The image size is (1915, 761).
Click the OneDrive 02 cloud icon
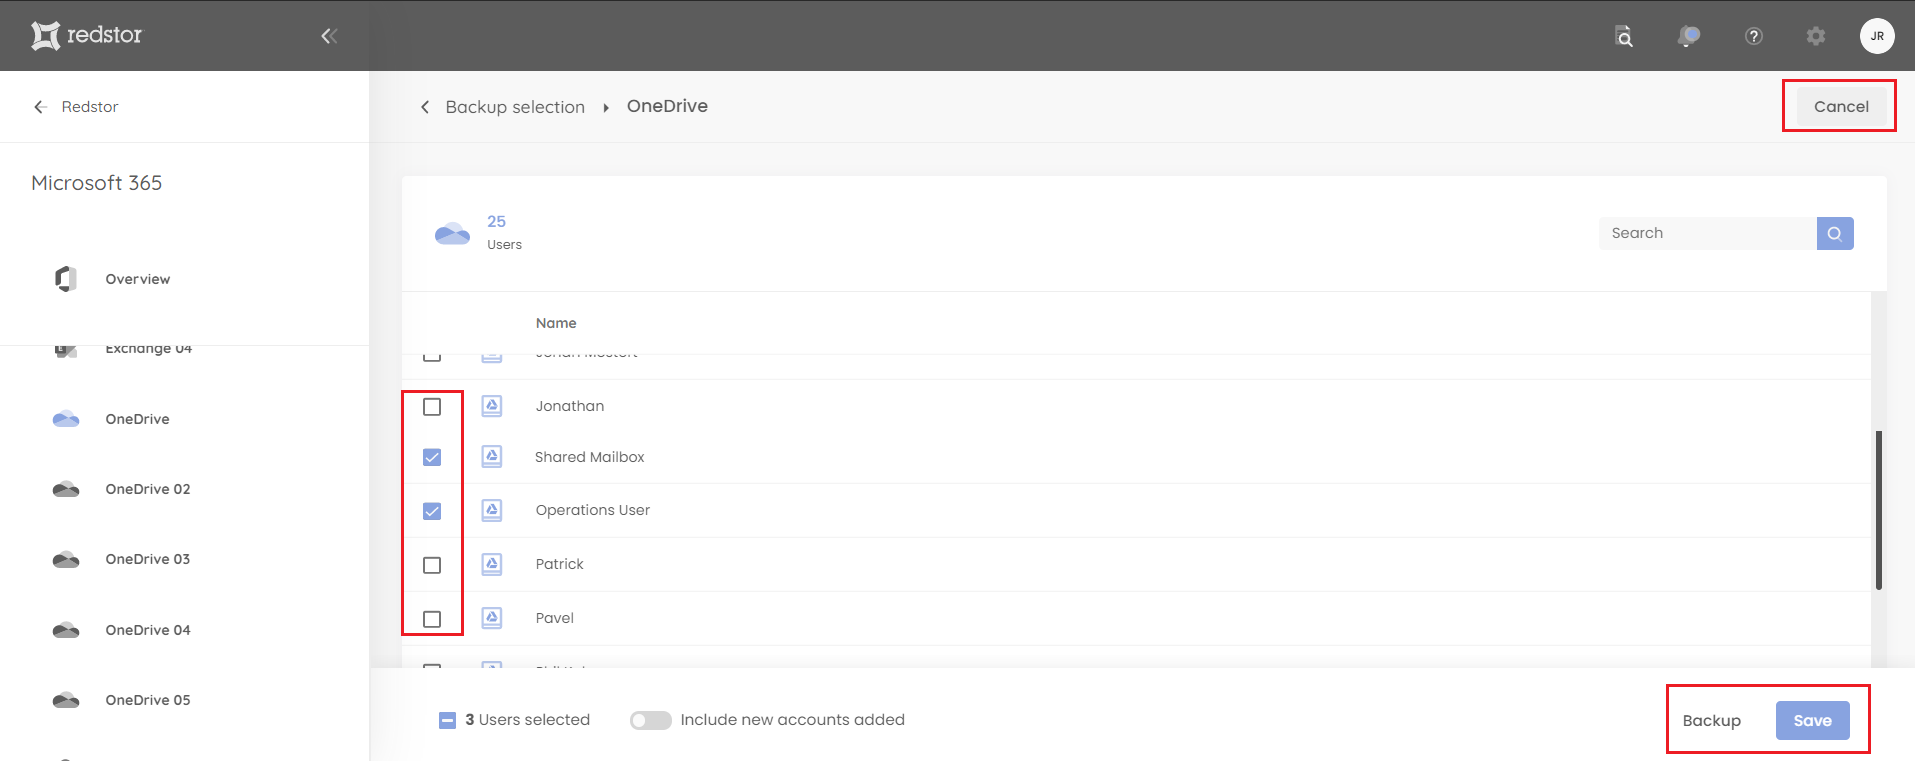click(66, 489)
